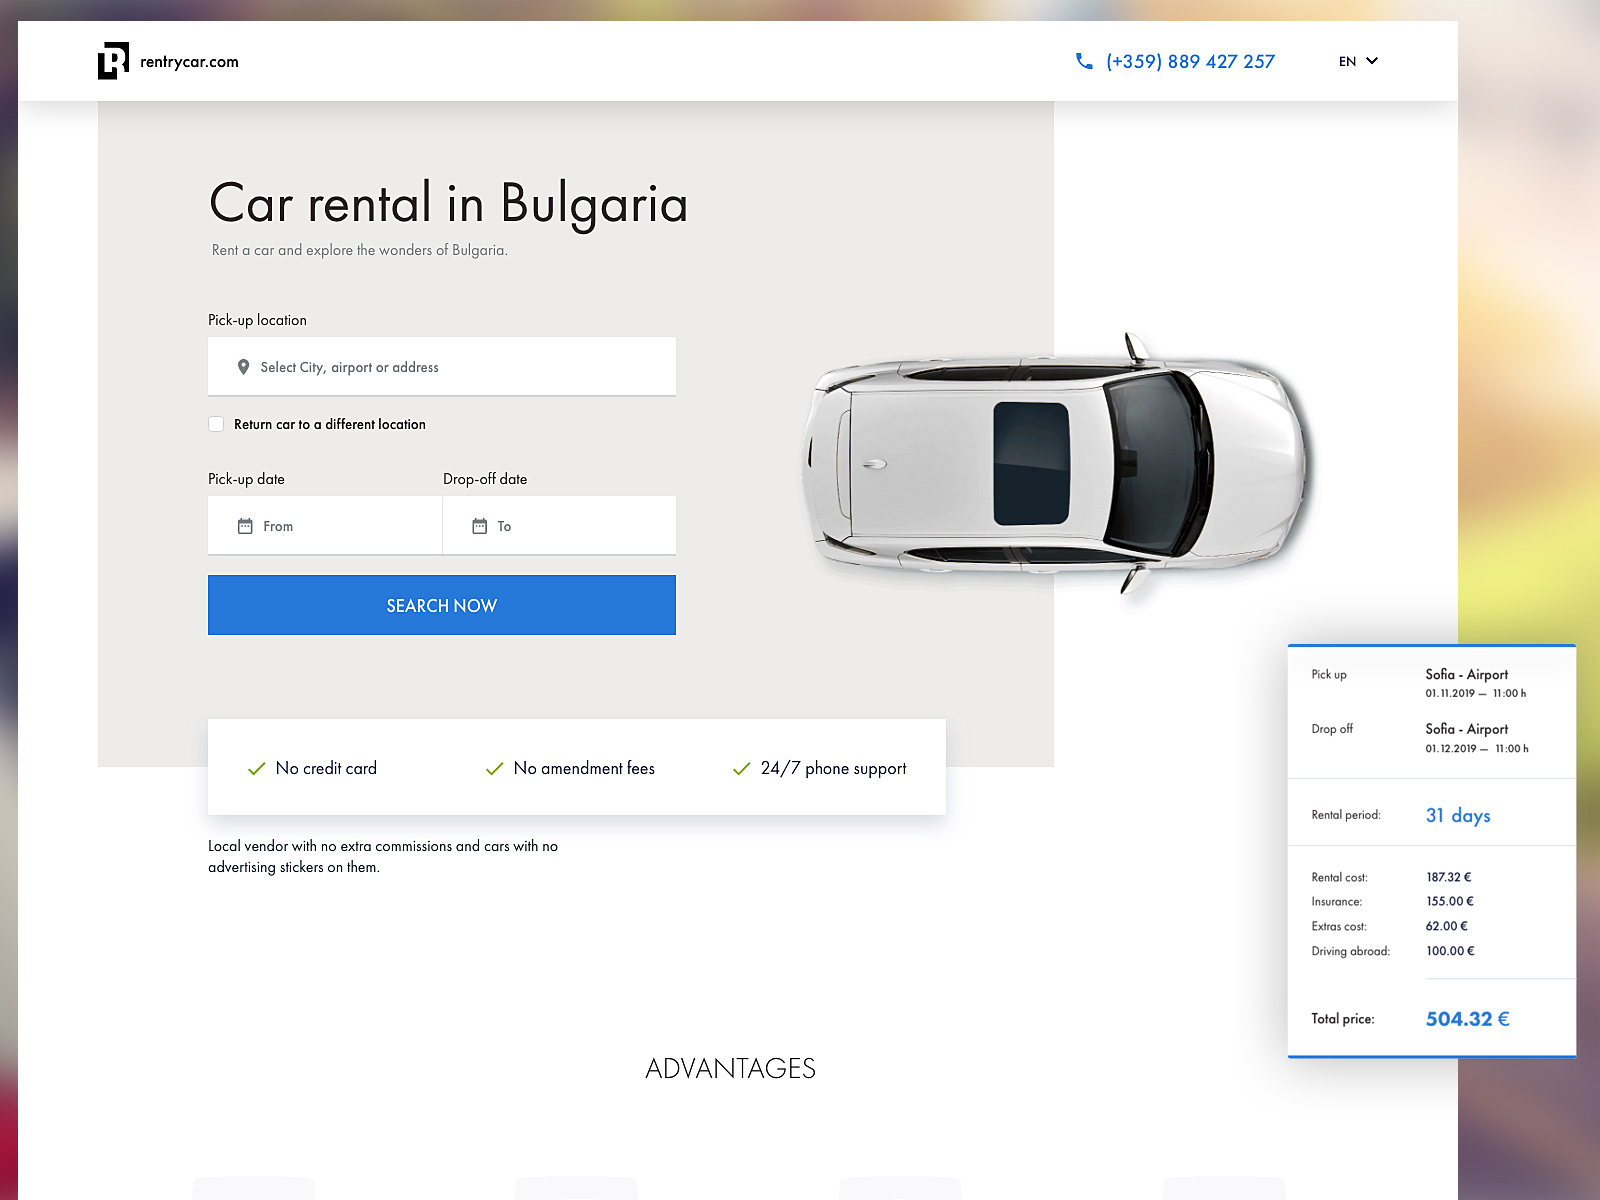Open the EN language dropdown
The width and height of the screenshot is (1600, 1200).
(1357, 61)
